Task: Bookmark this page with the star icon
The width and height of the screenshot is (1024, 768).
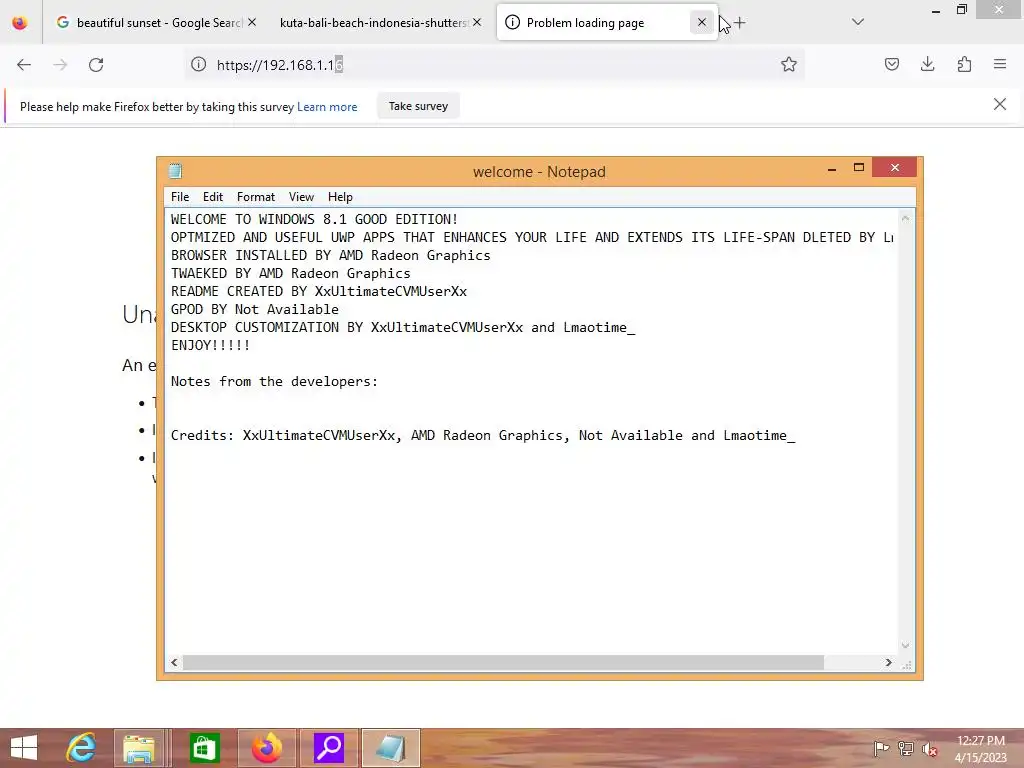Action: click(x=789, y=65)
